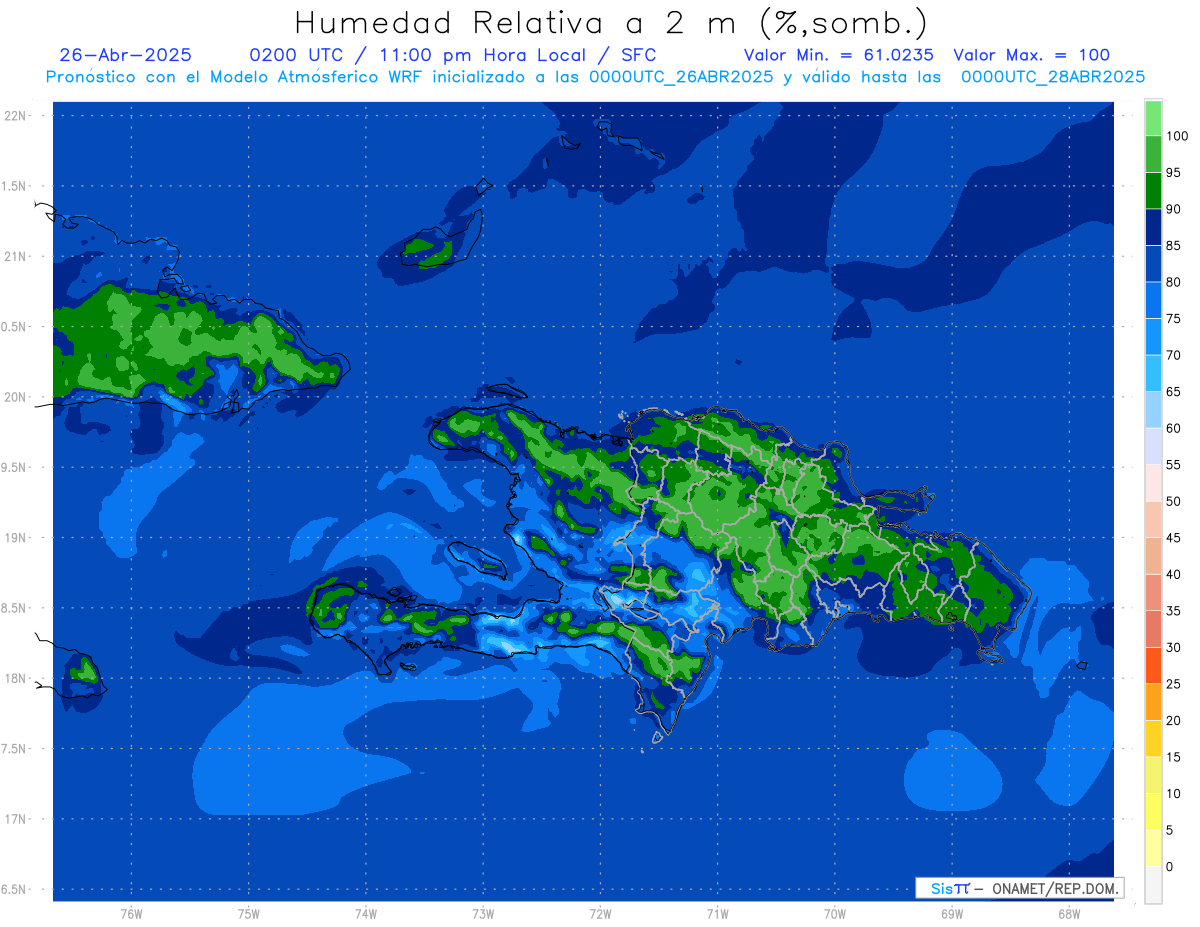Click the green swatch between 95 and 100

coord(1153,154)
